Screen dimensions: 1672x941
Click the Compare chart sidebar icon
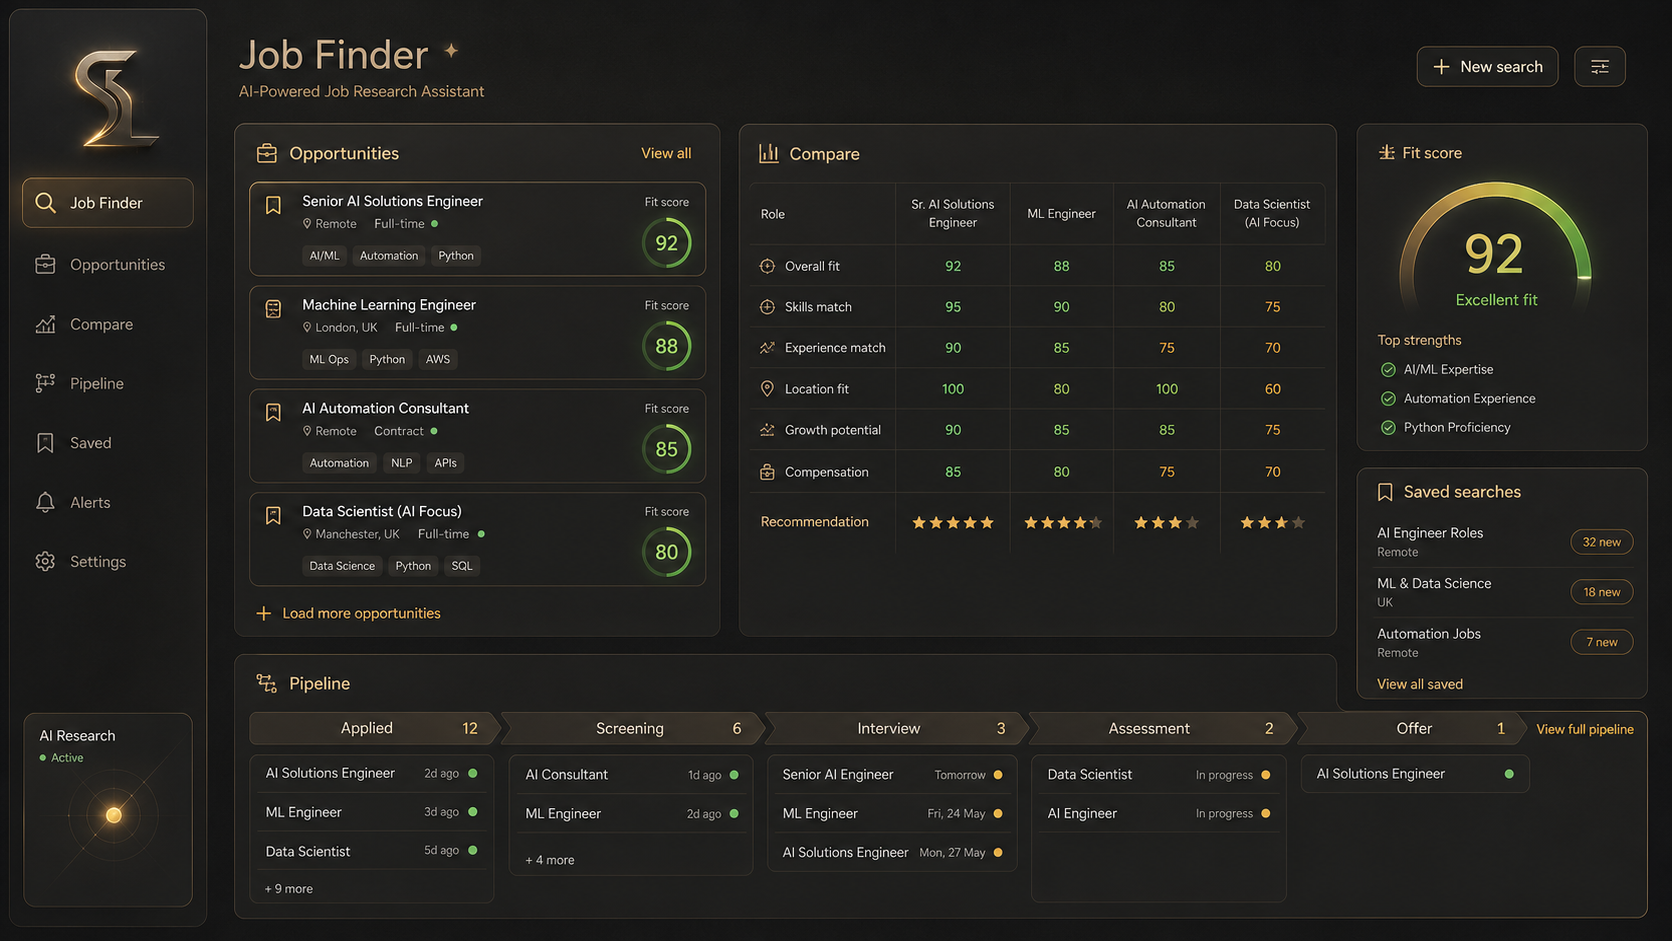(x=45, y=324)
